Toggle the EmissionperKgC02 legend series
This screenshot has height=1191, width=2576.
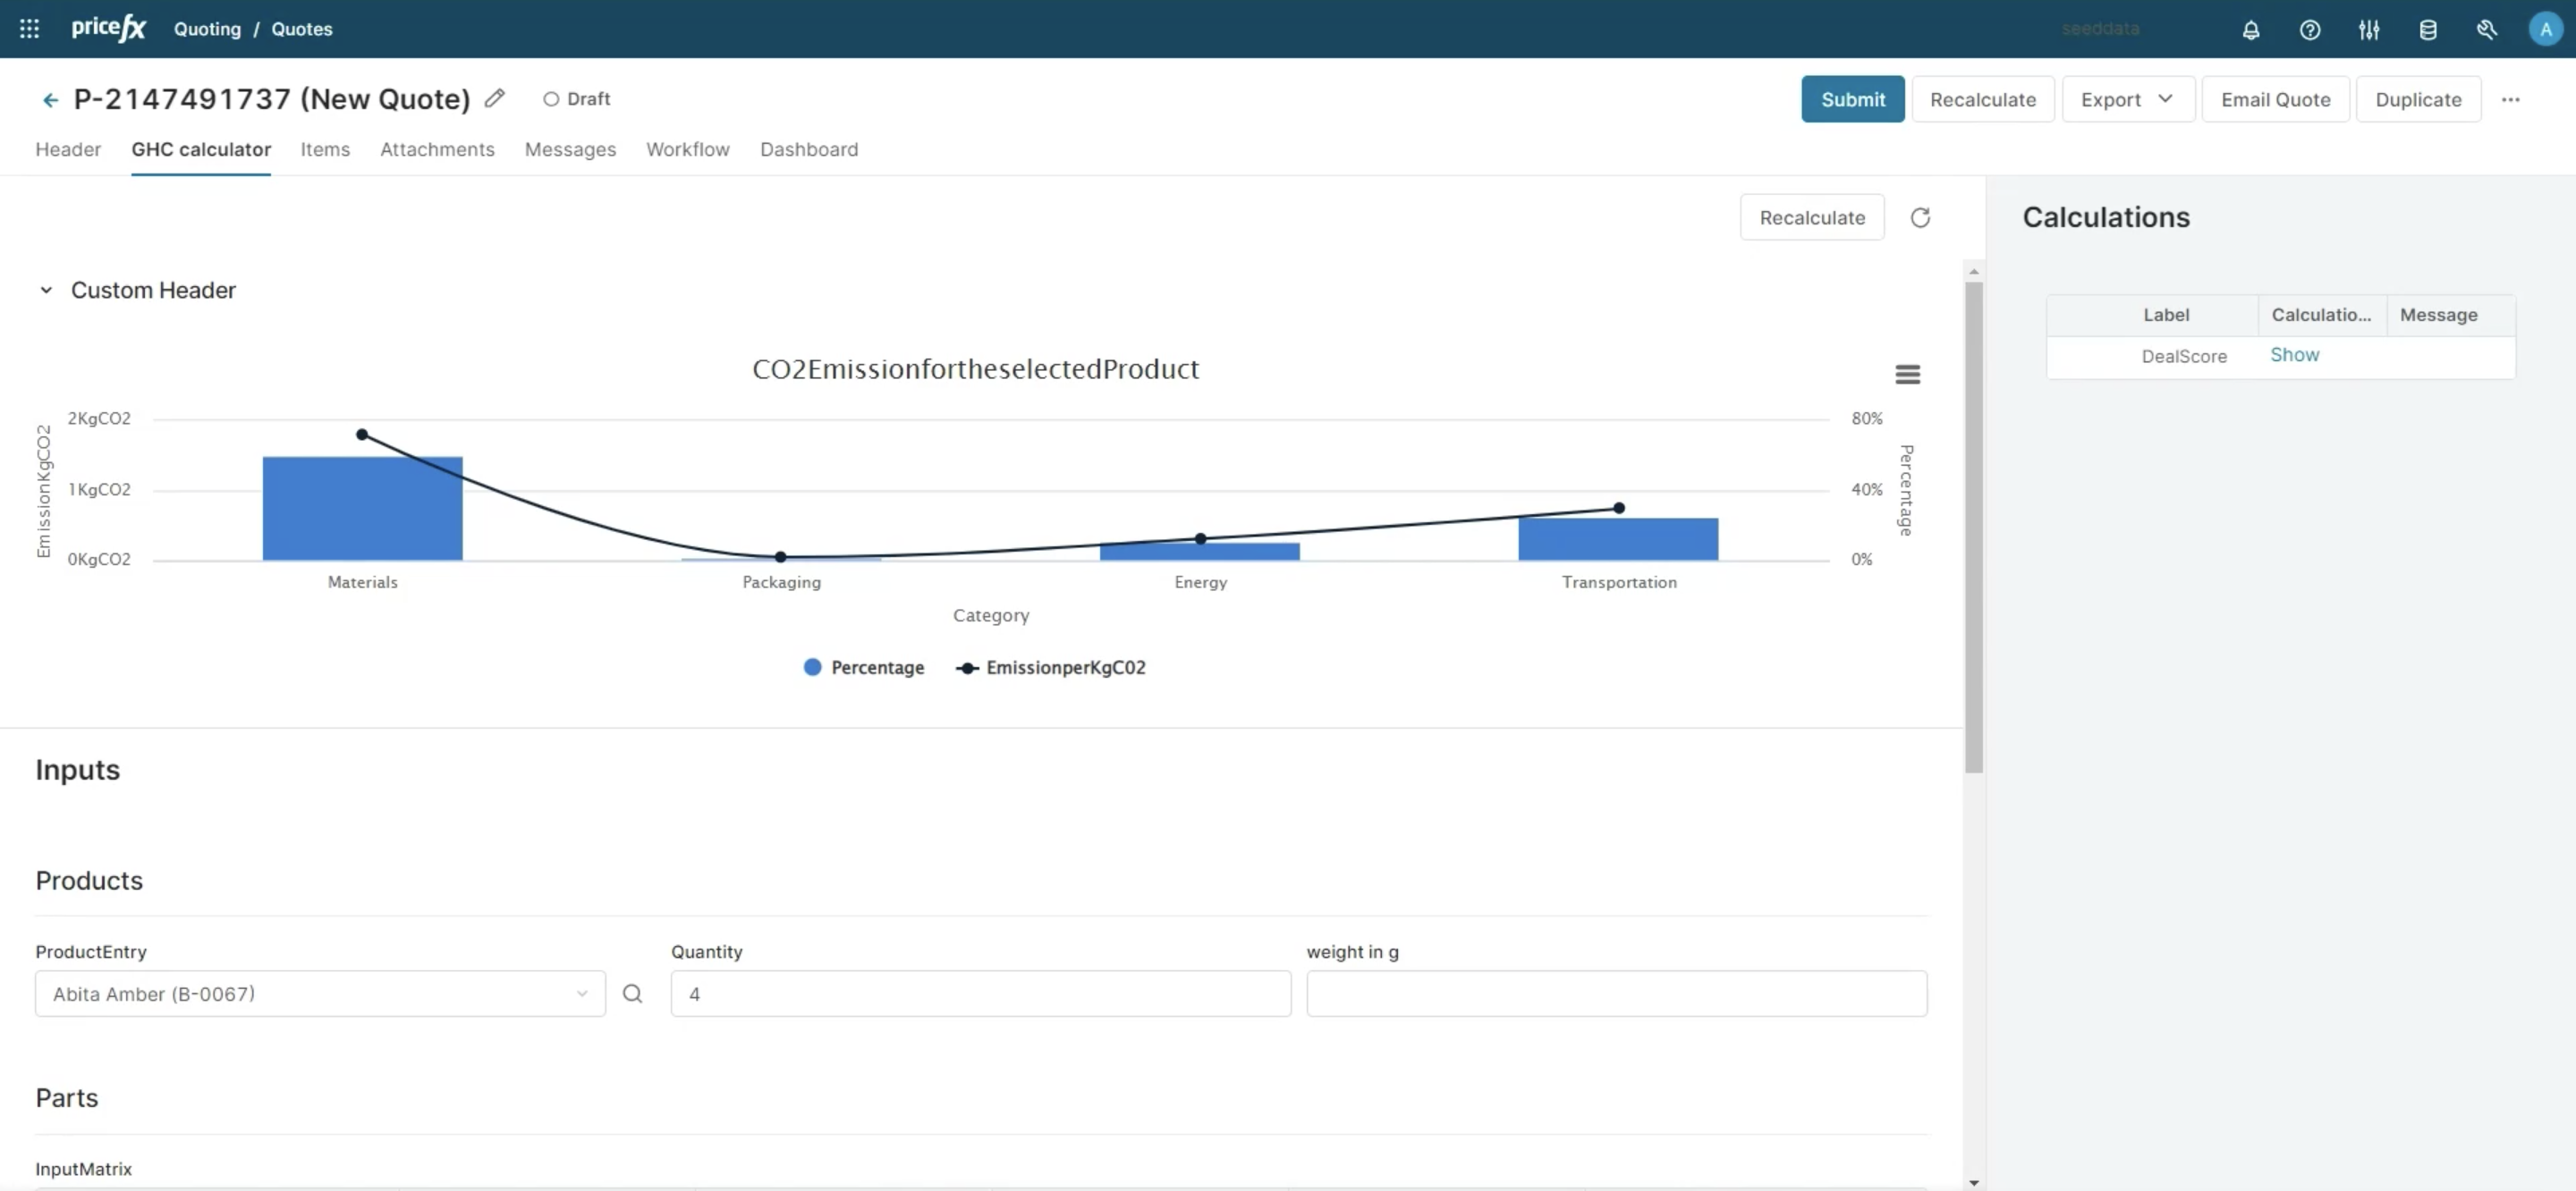(x=1051, y=667)
